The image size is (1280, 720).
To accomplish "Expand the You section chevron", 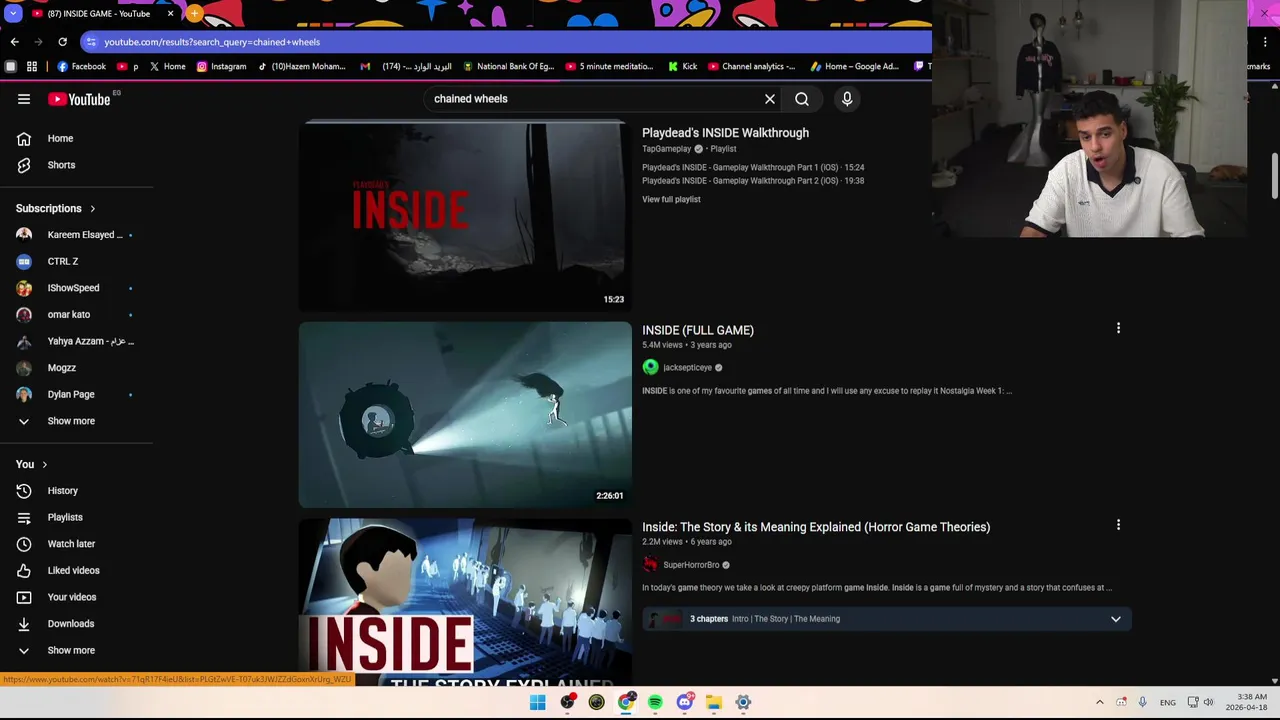I will [x=44, y=464].
